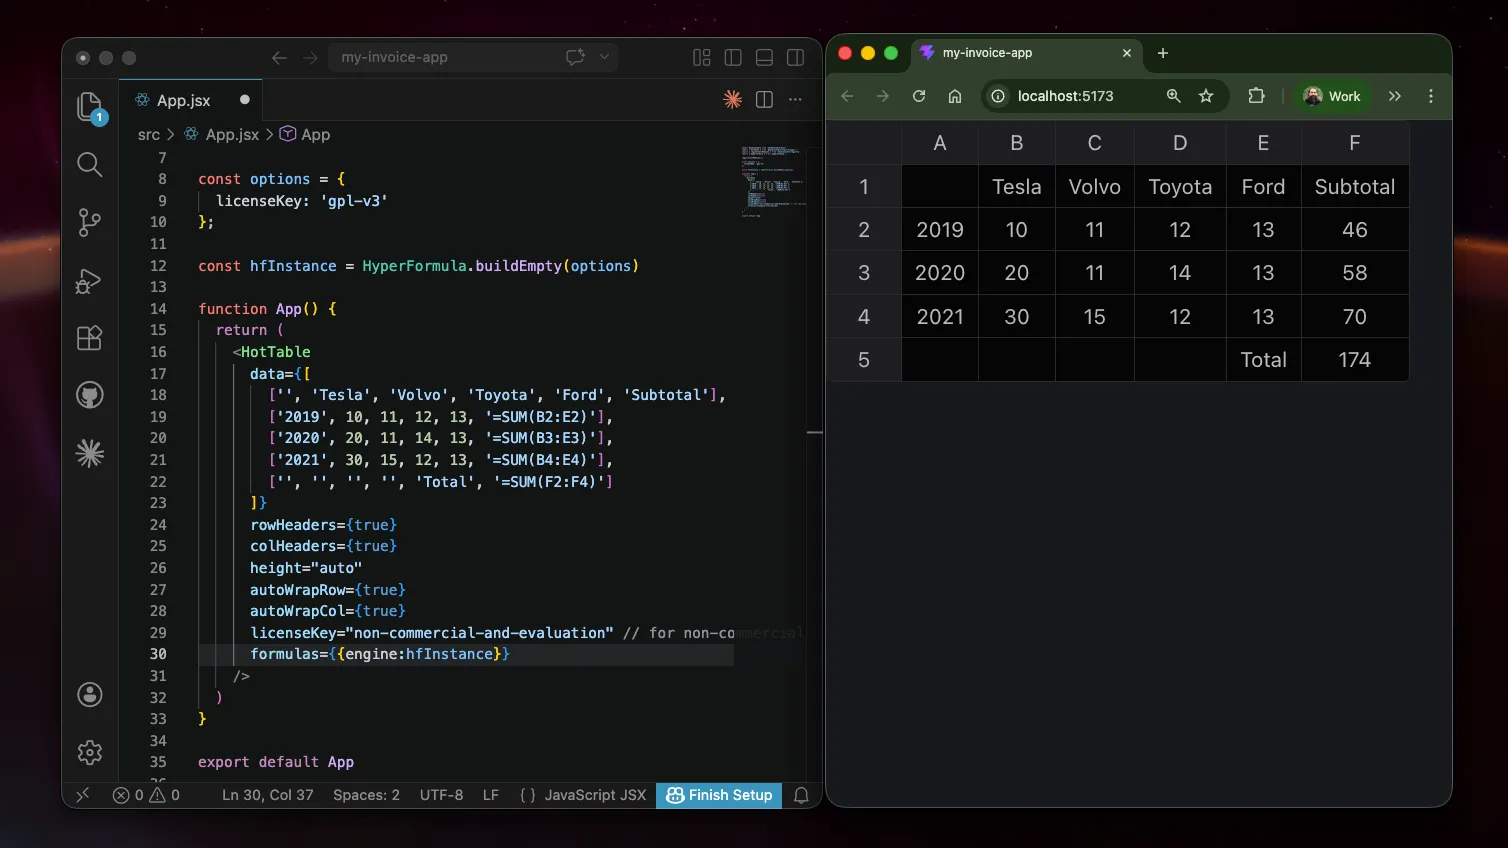Click the Accounts icon in activity bar
This screenshot has width=1508, height=848.
[90, 694]
